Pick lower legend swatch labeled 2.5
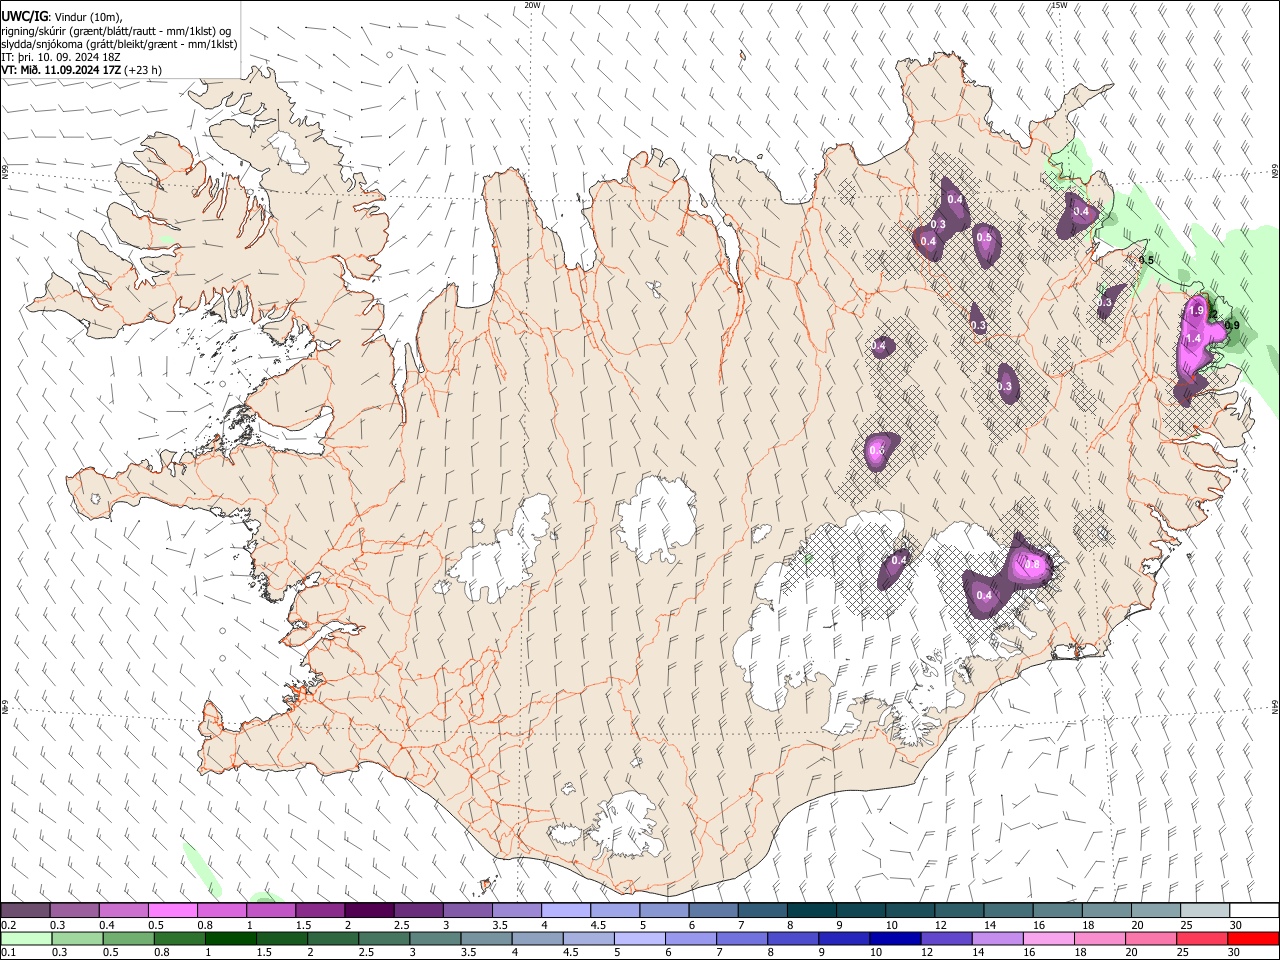The height and width of the screenshot is (960, 1280). coord(383,938)
